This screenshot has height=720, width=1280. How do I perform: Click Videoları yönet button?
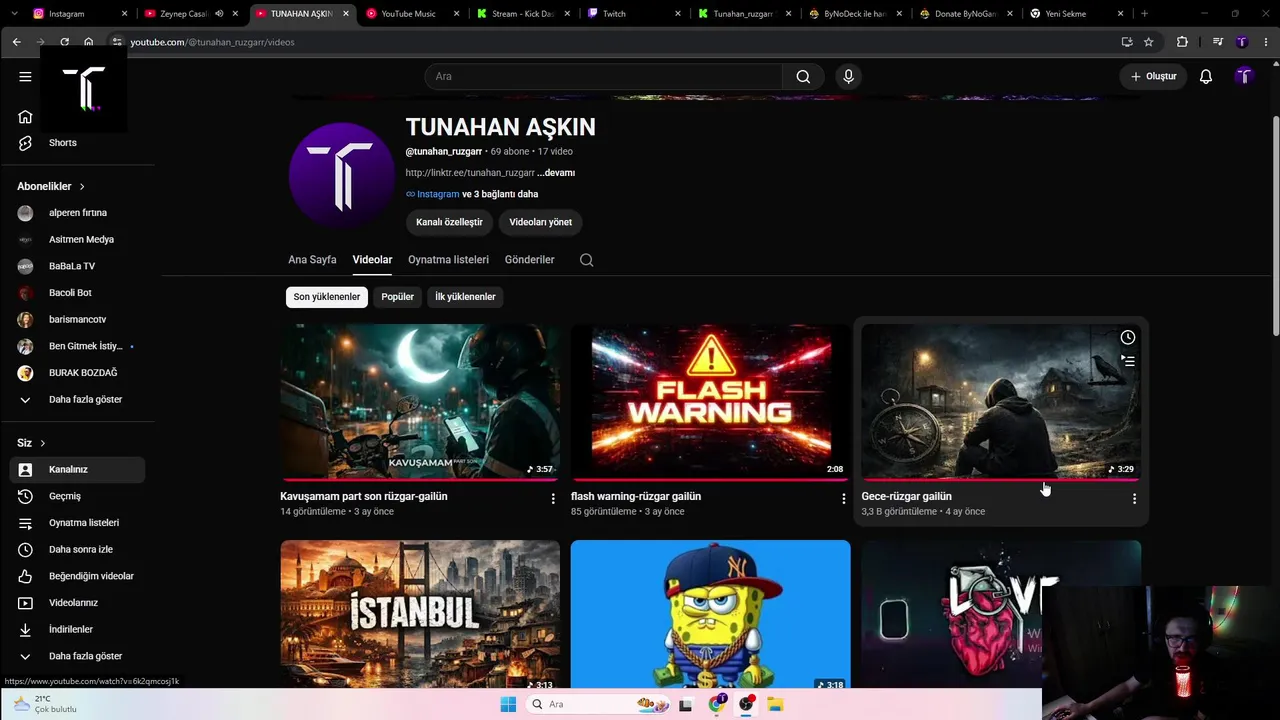click(540, 222)
